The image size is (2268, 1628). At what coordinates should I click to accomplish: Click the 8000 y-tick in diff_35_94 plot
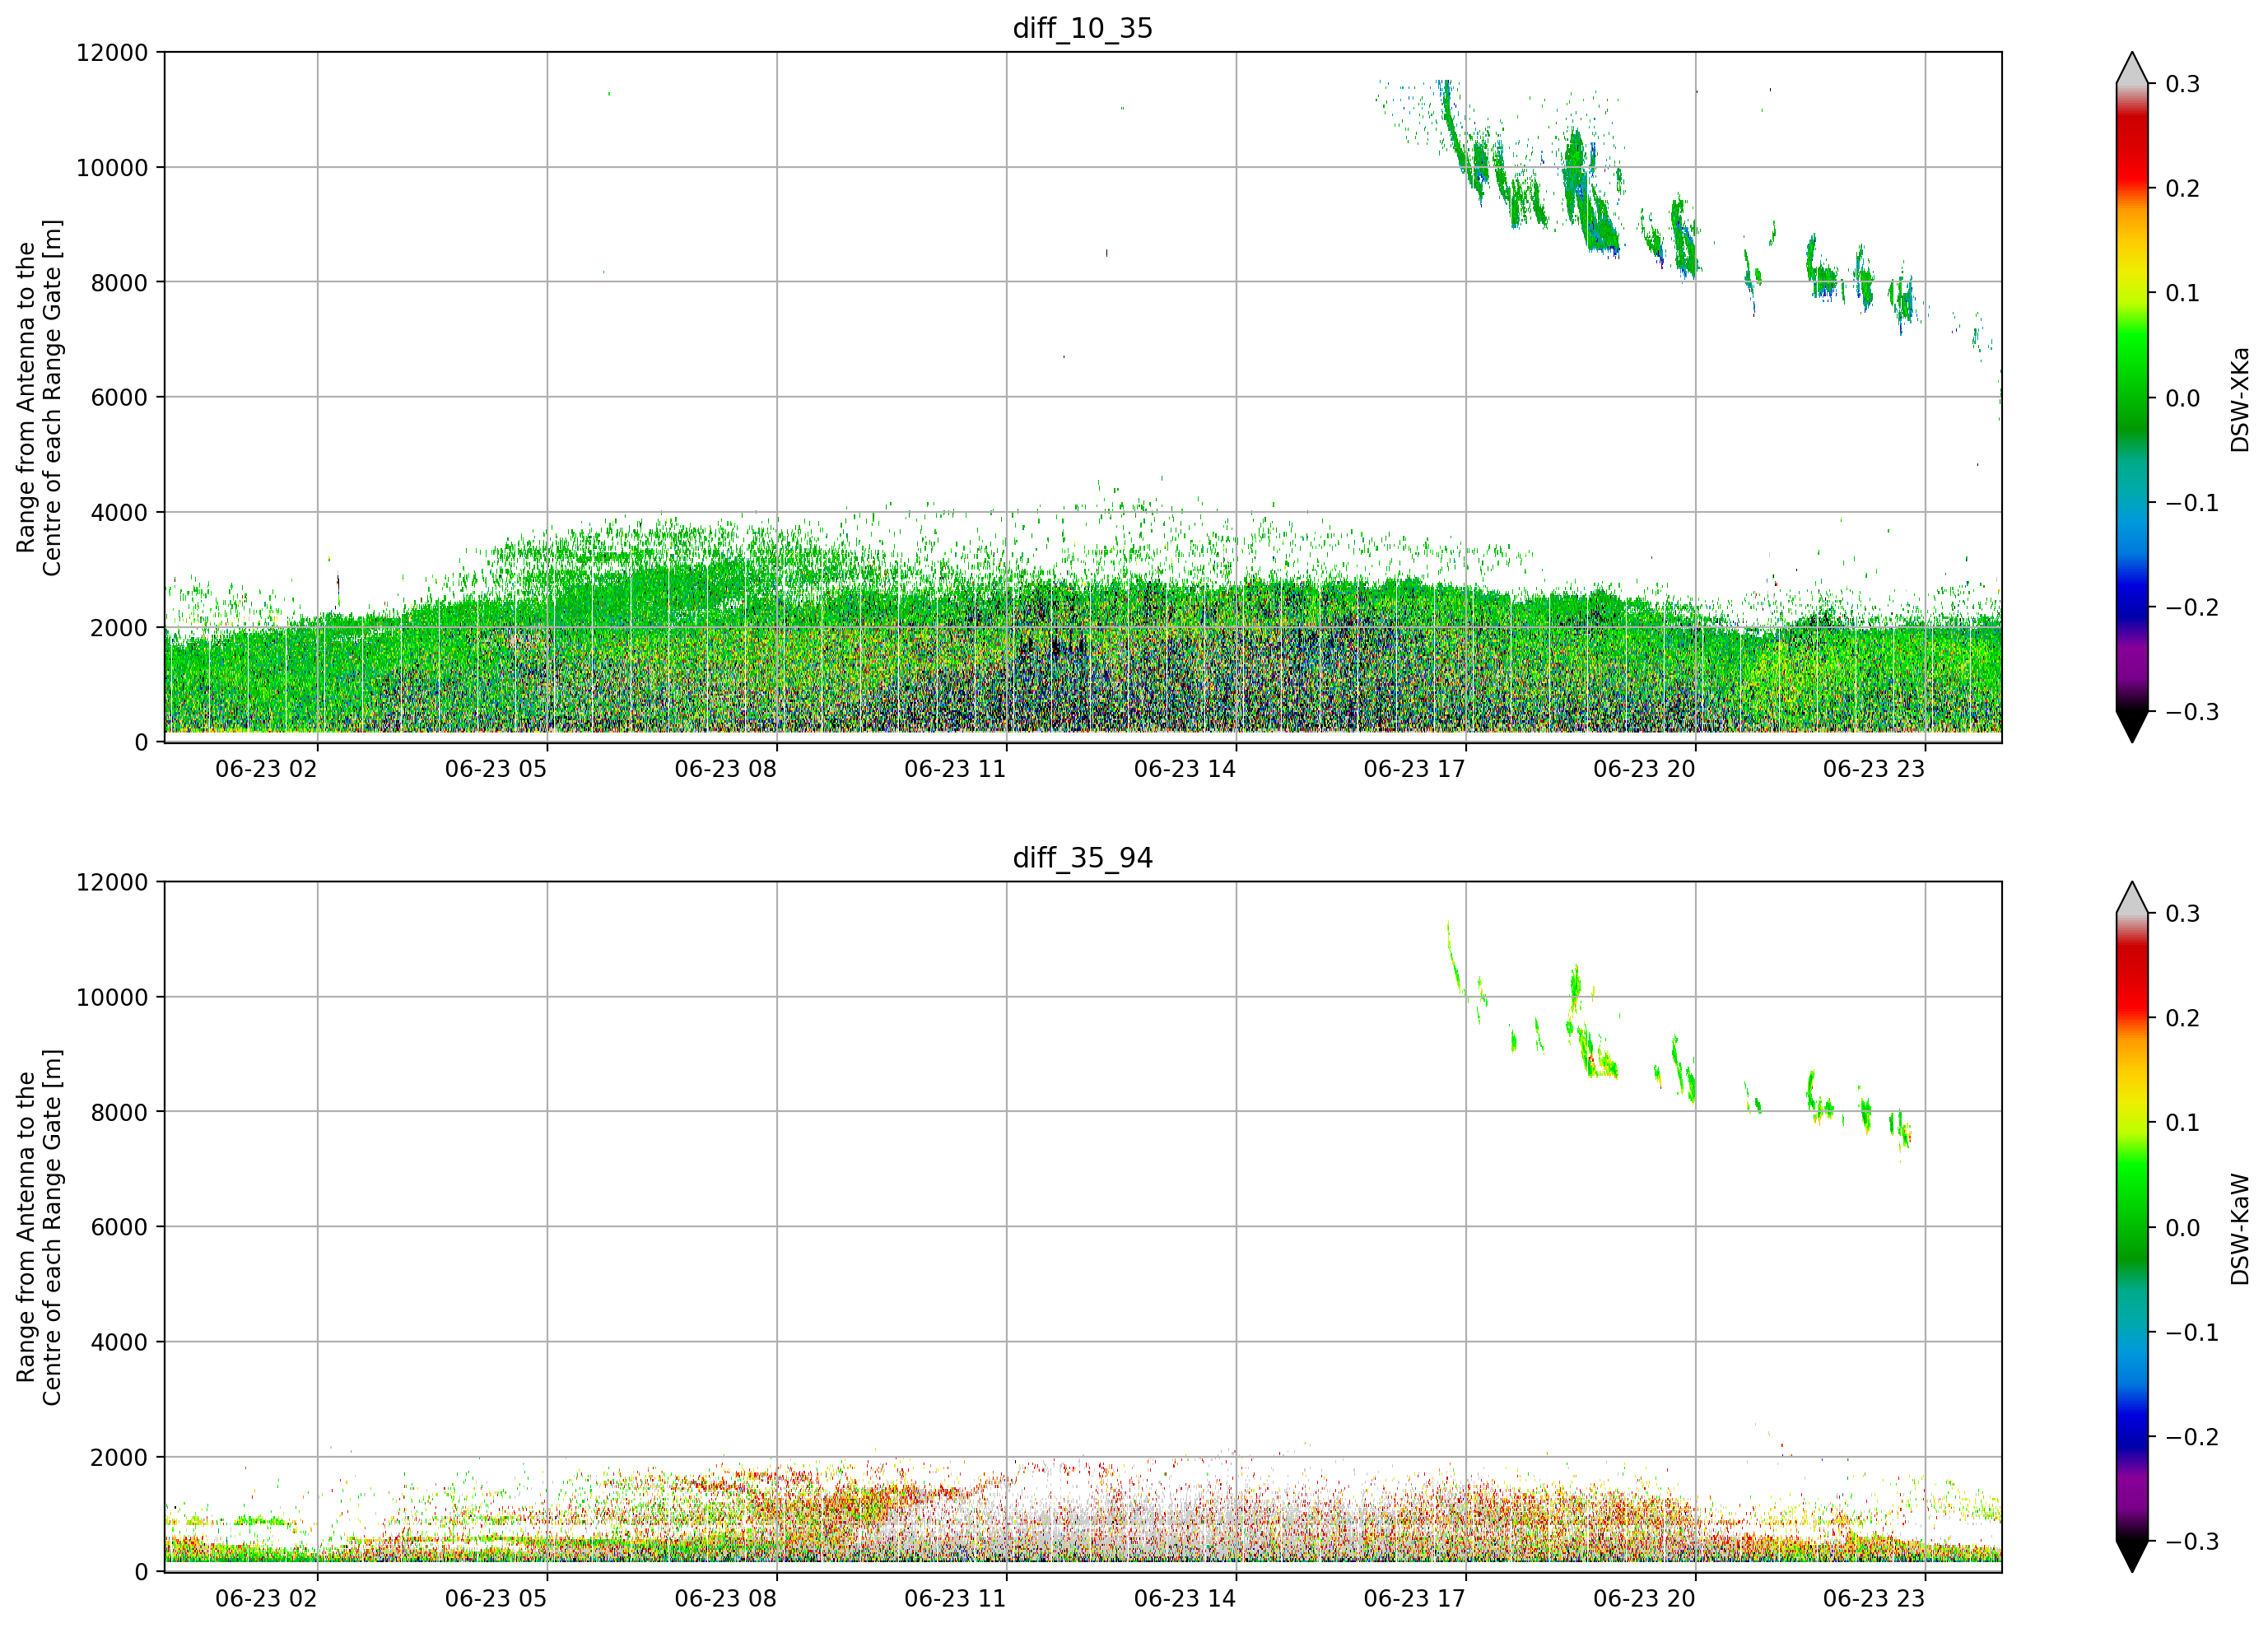point(119,1113)
